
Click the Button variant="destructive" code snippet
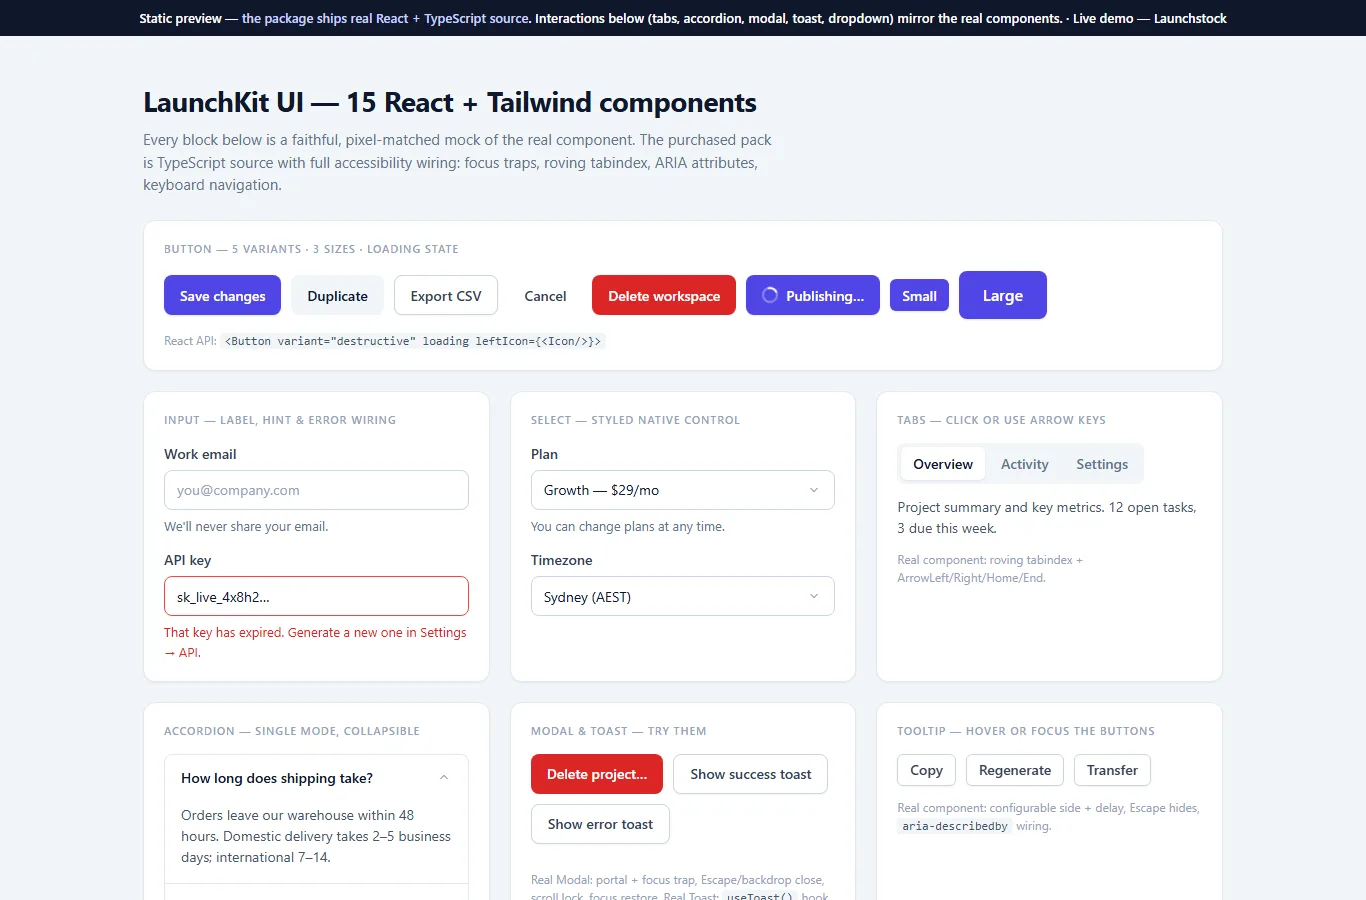413,341
